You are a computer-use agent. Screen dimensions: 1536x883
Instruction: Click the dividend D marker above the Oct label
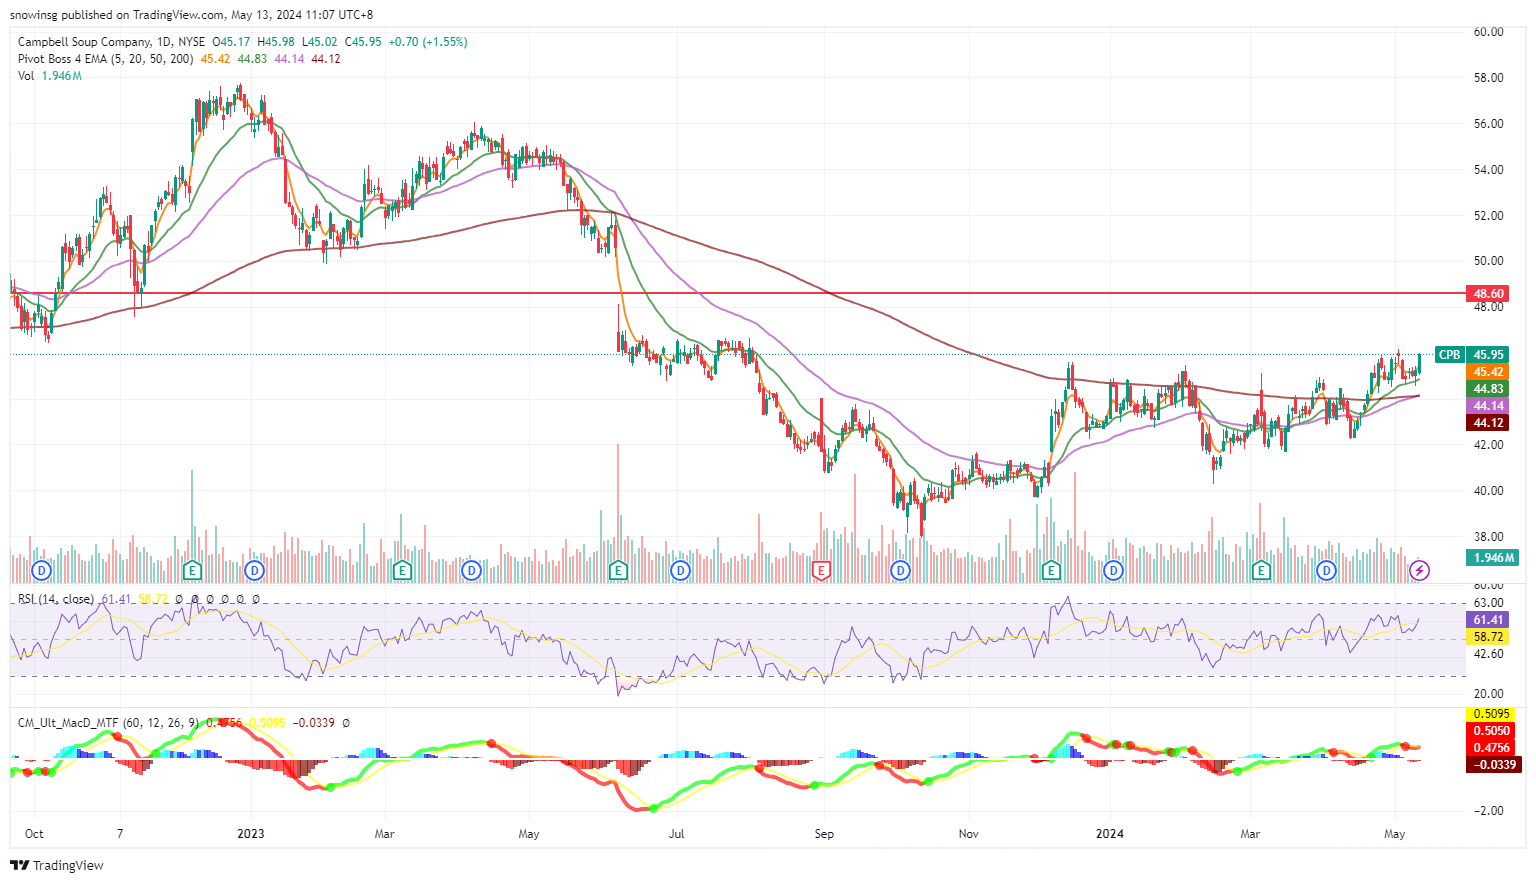tap(41, 571)
